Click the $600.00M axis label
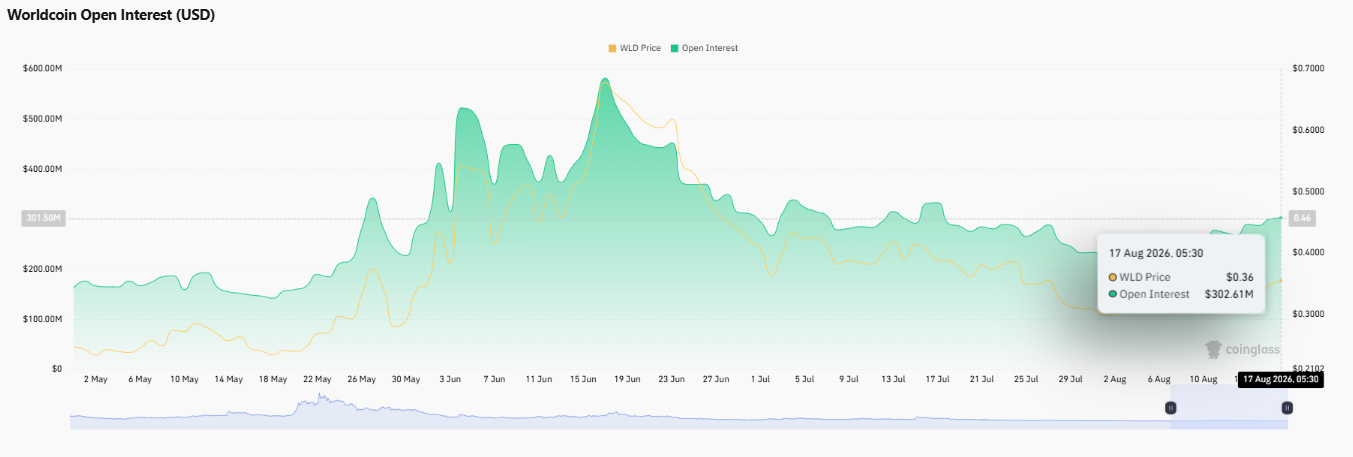Viewport: 1353px width, 457px height. click(42, 69)
